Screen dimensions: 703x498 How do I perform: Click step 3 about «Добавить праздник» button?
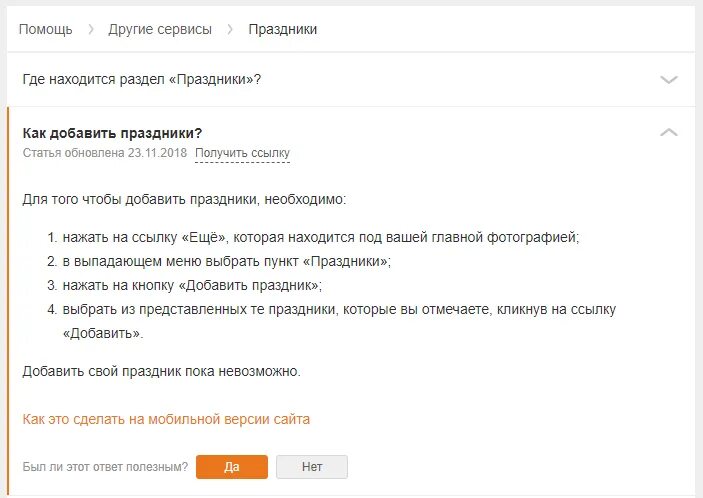[x=184, y=286]
